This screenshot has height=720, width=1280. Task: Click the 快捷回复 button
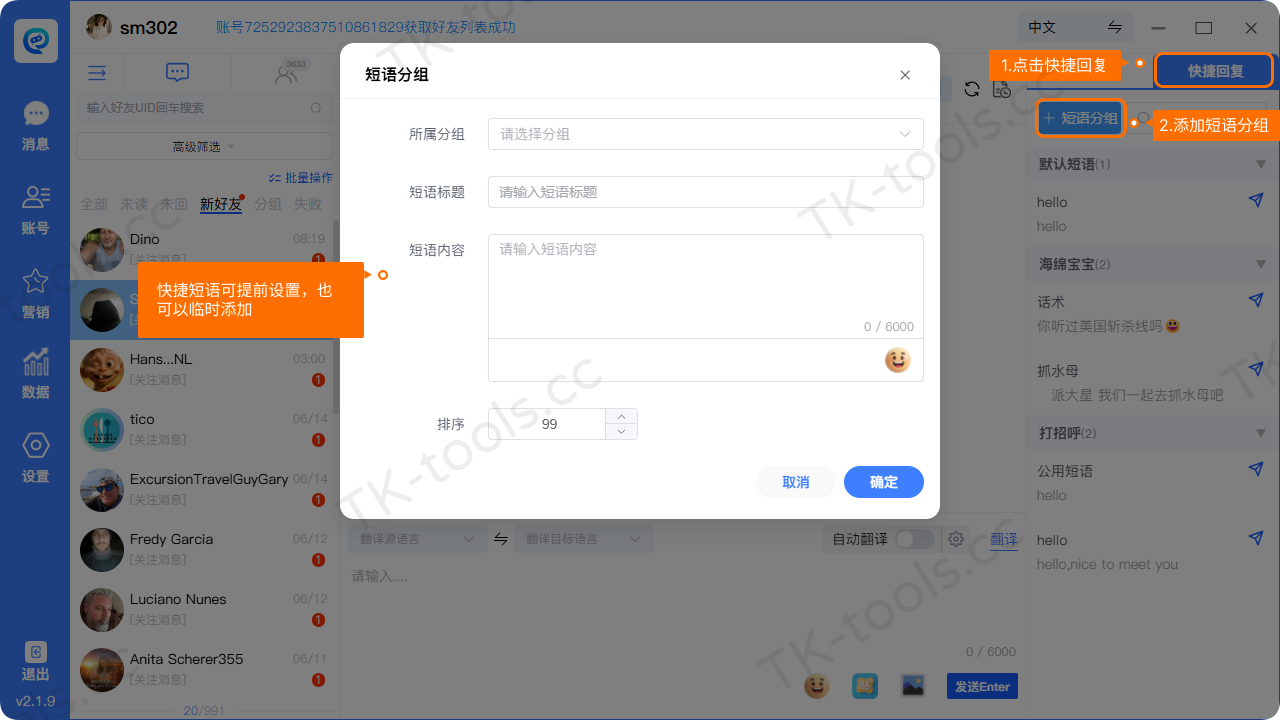[x=1215, y=71]
